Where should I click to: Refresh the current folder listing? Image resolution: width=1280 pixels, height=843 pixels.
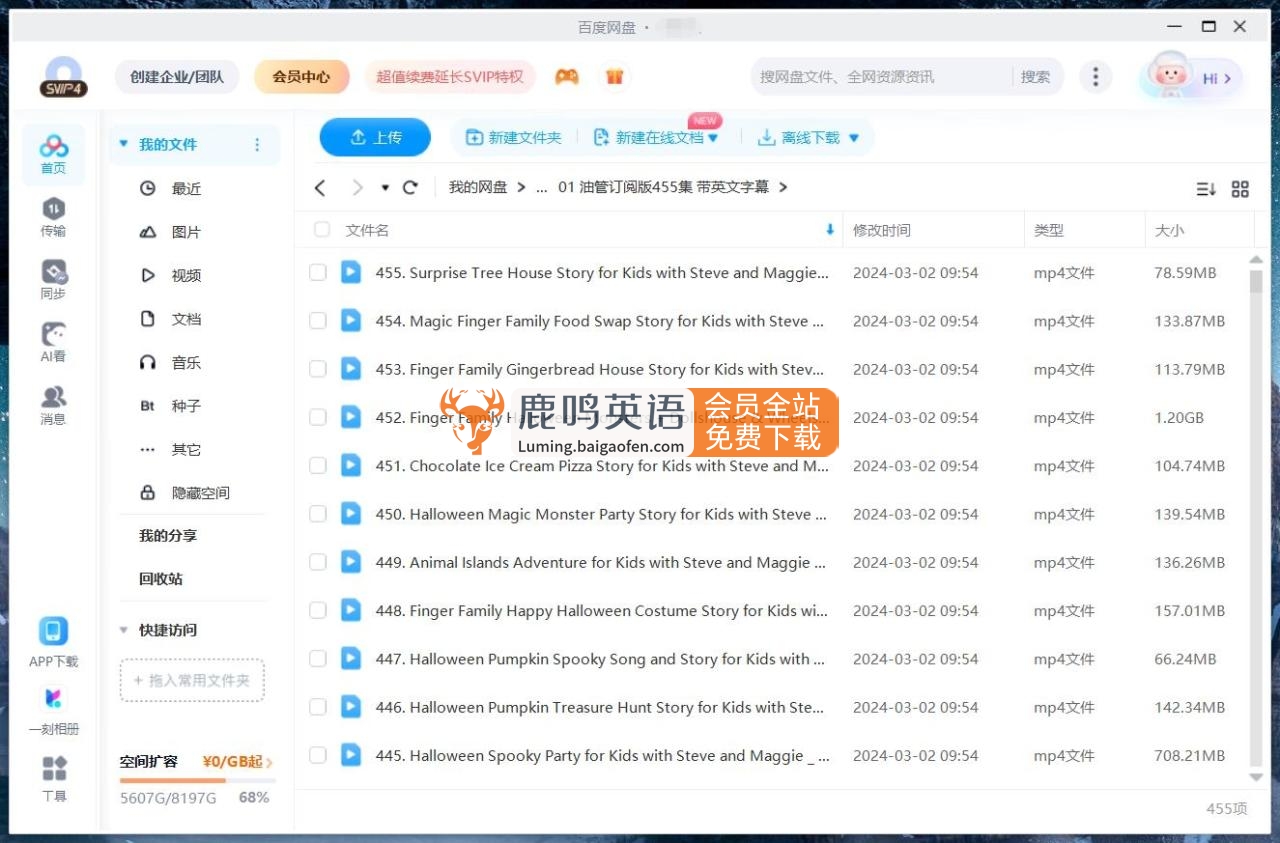(410, 187)
